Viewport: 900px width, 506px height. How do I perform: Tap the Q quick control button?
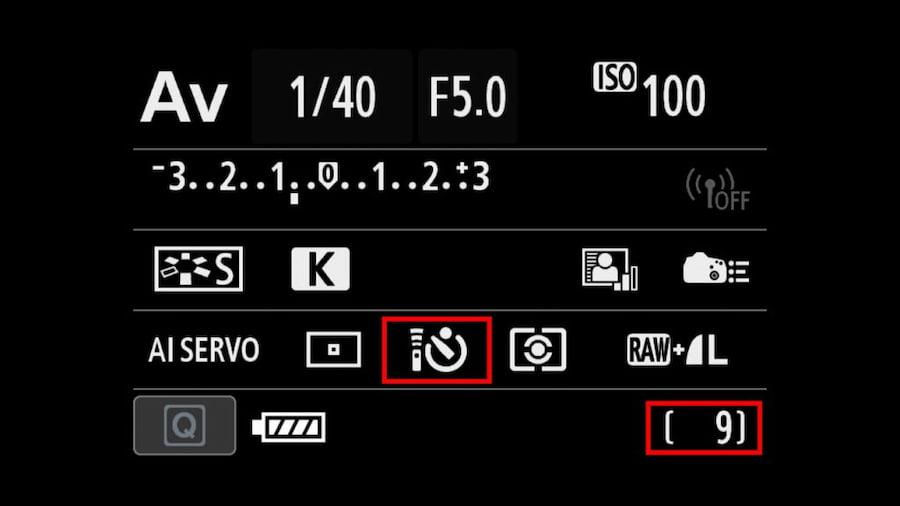(x=185, y=425)
